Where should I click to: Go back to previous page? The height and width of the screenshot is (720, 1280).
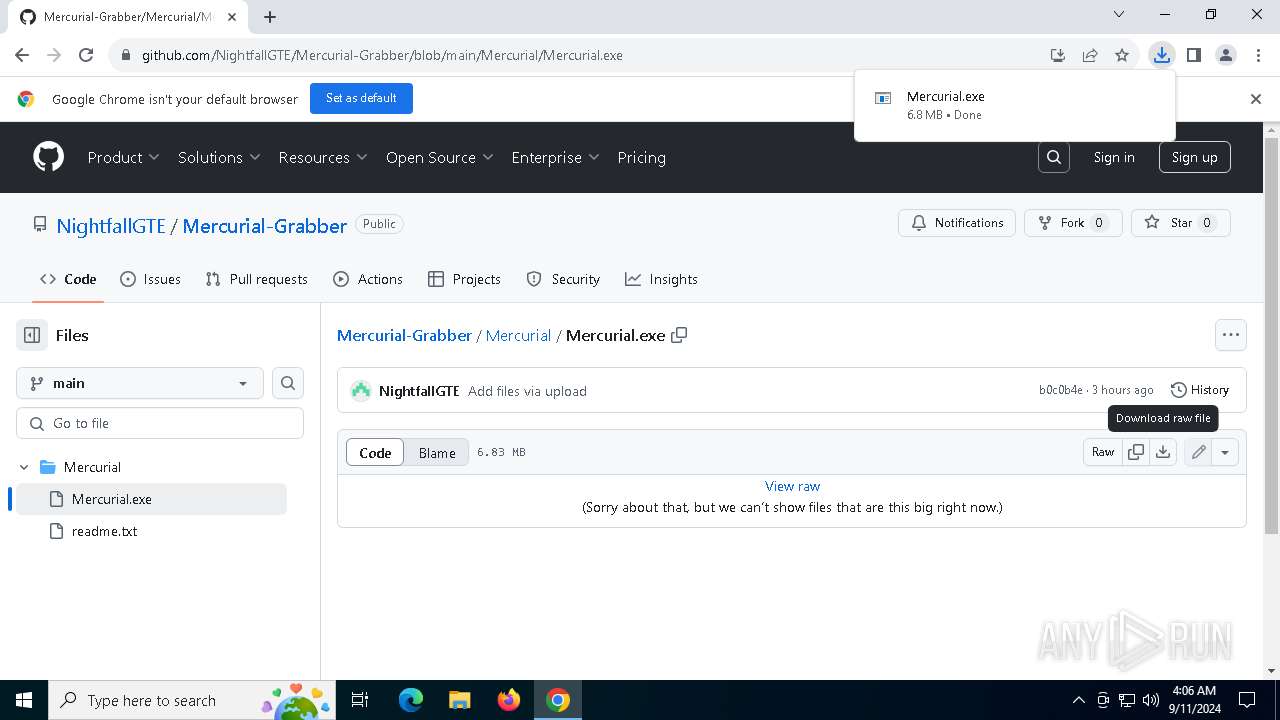(x=22, y=55)
